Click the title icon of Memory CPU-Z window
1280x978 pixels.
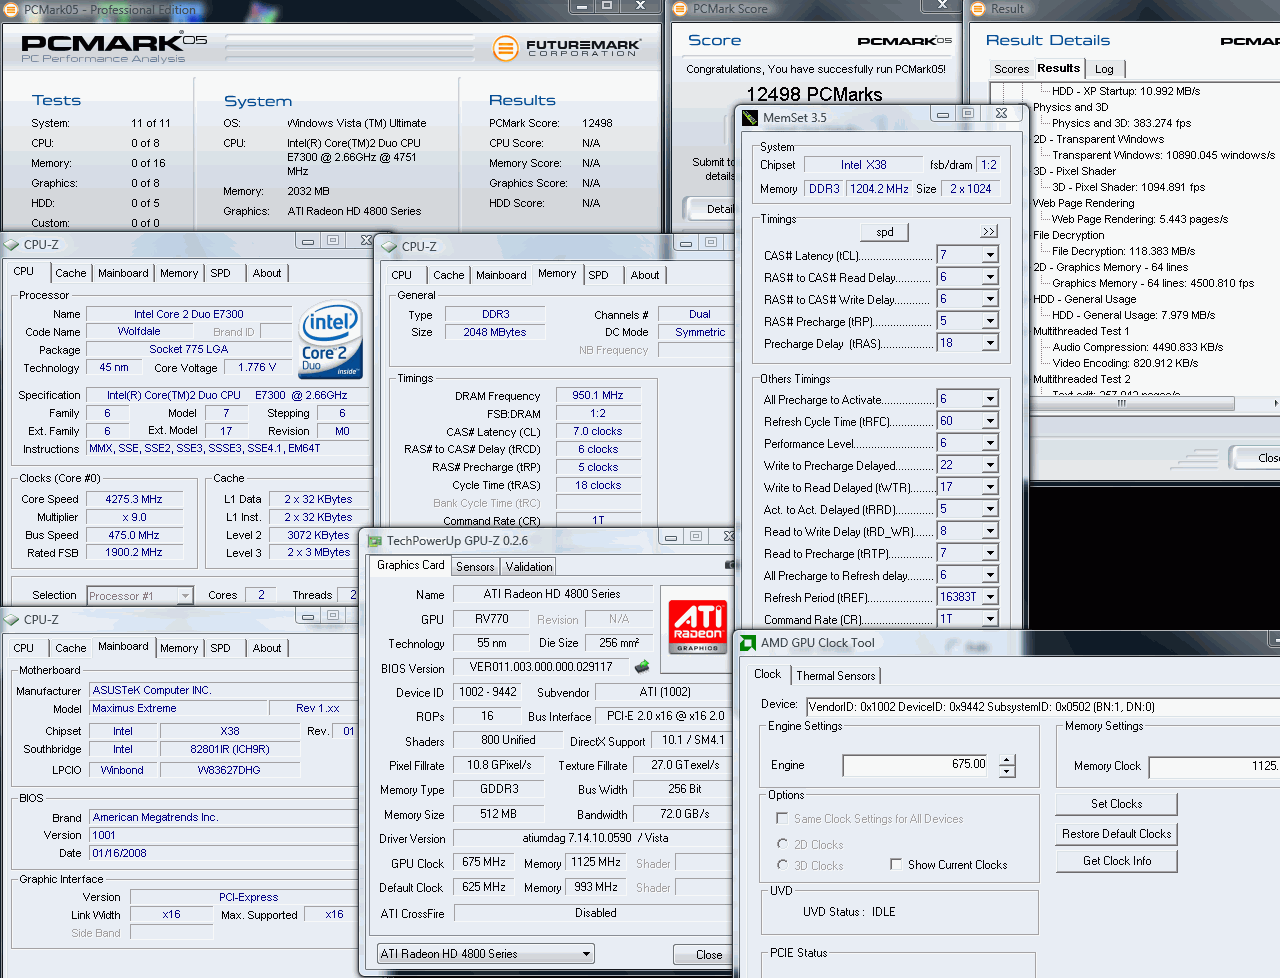pos(390,246)
